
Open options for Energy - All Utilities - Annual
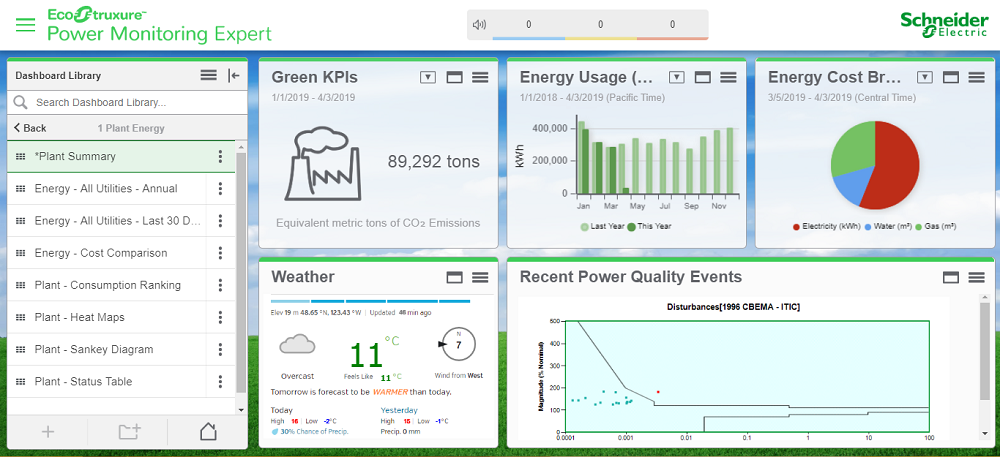tap(220, 189)
